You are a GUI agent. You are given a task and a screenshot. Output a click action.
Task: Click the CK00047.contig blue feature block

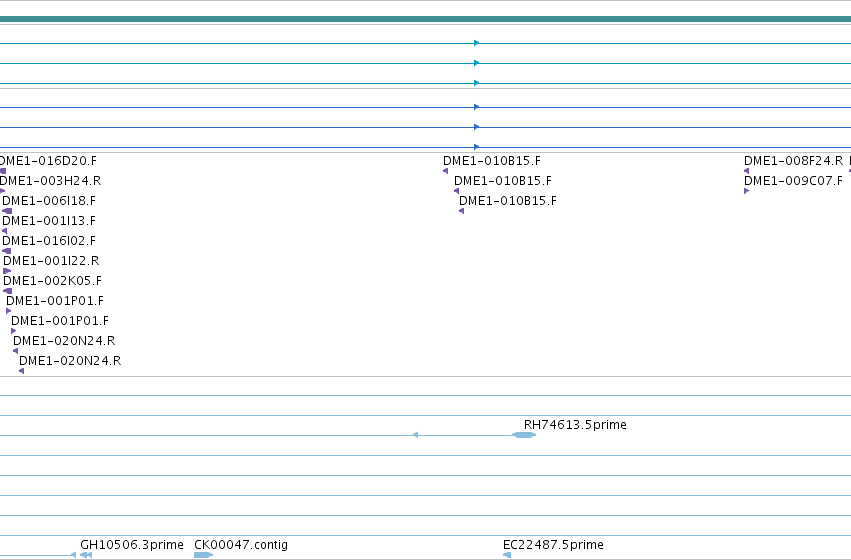pos(204,555)
